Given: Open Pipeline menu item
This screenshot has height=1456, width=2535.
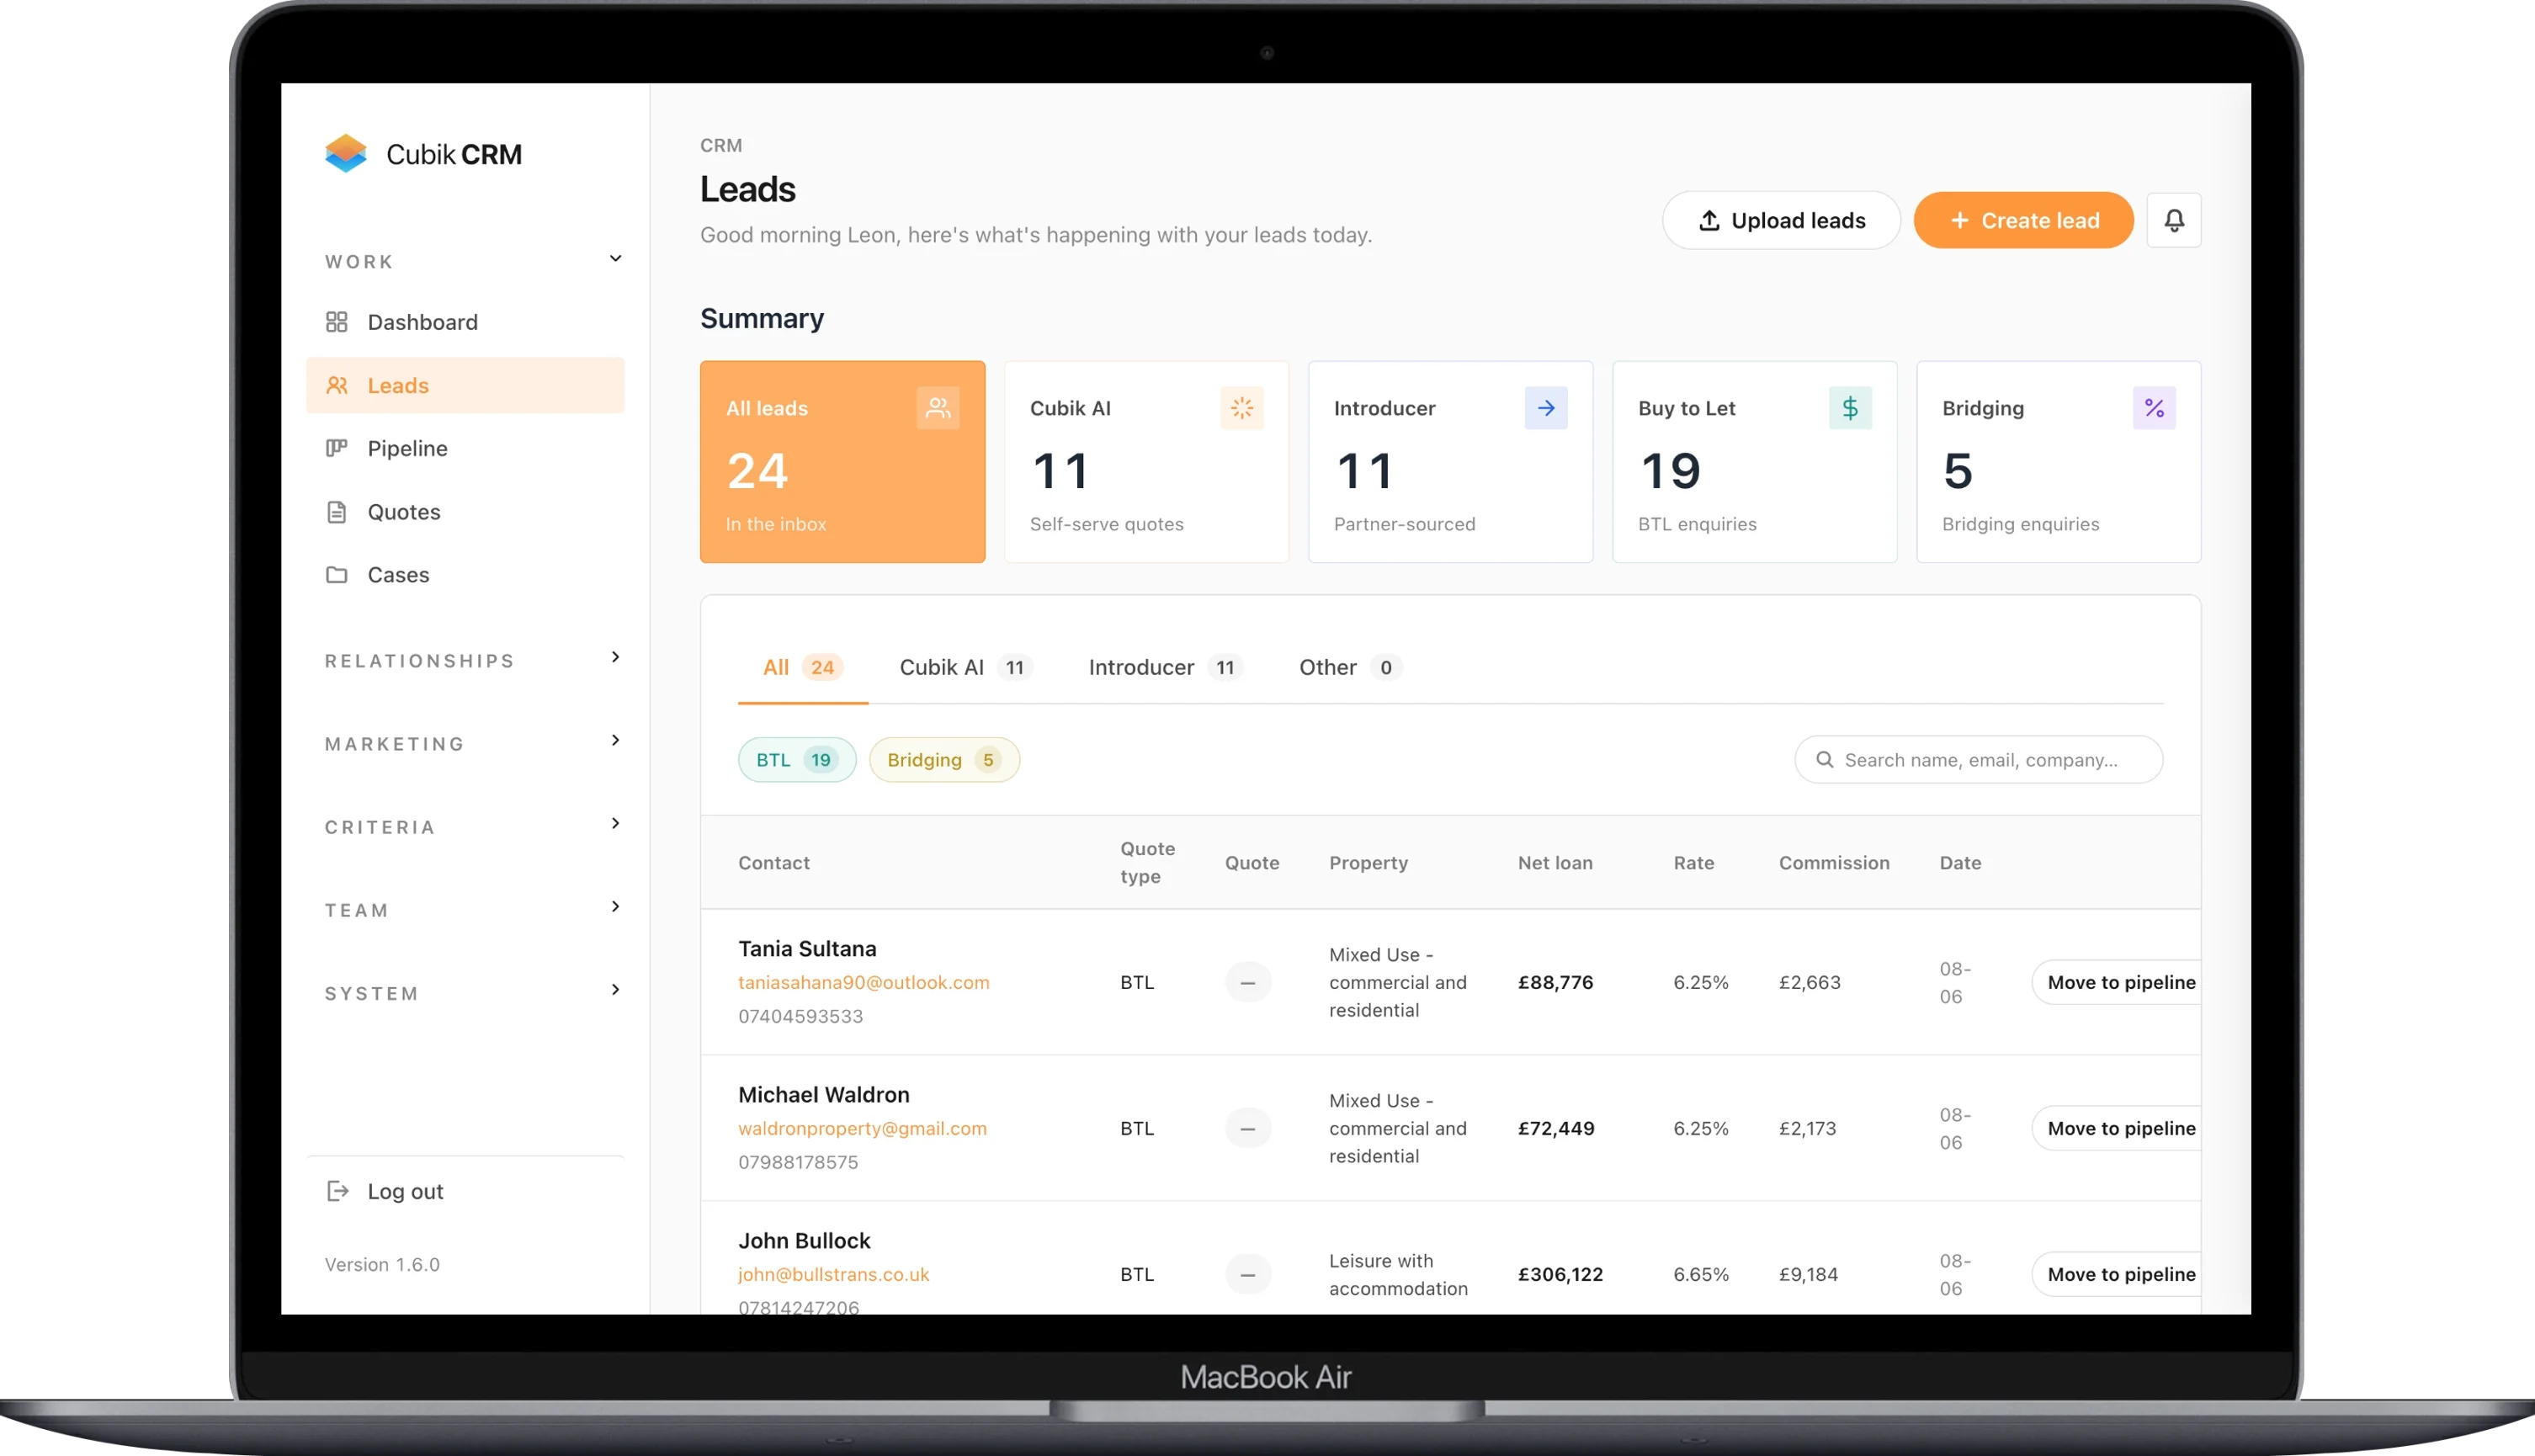Looking at the screenshot, I should pos(465,448).
